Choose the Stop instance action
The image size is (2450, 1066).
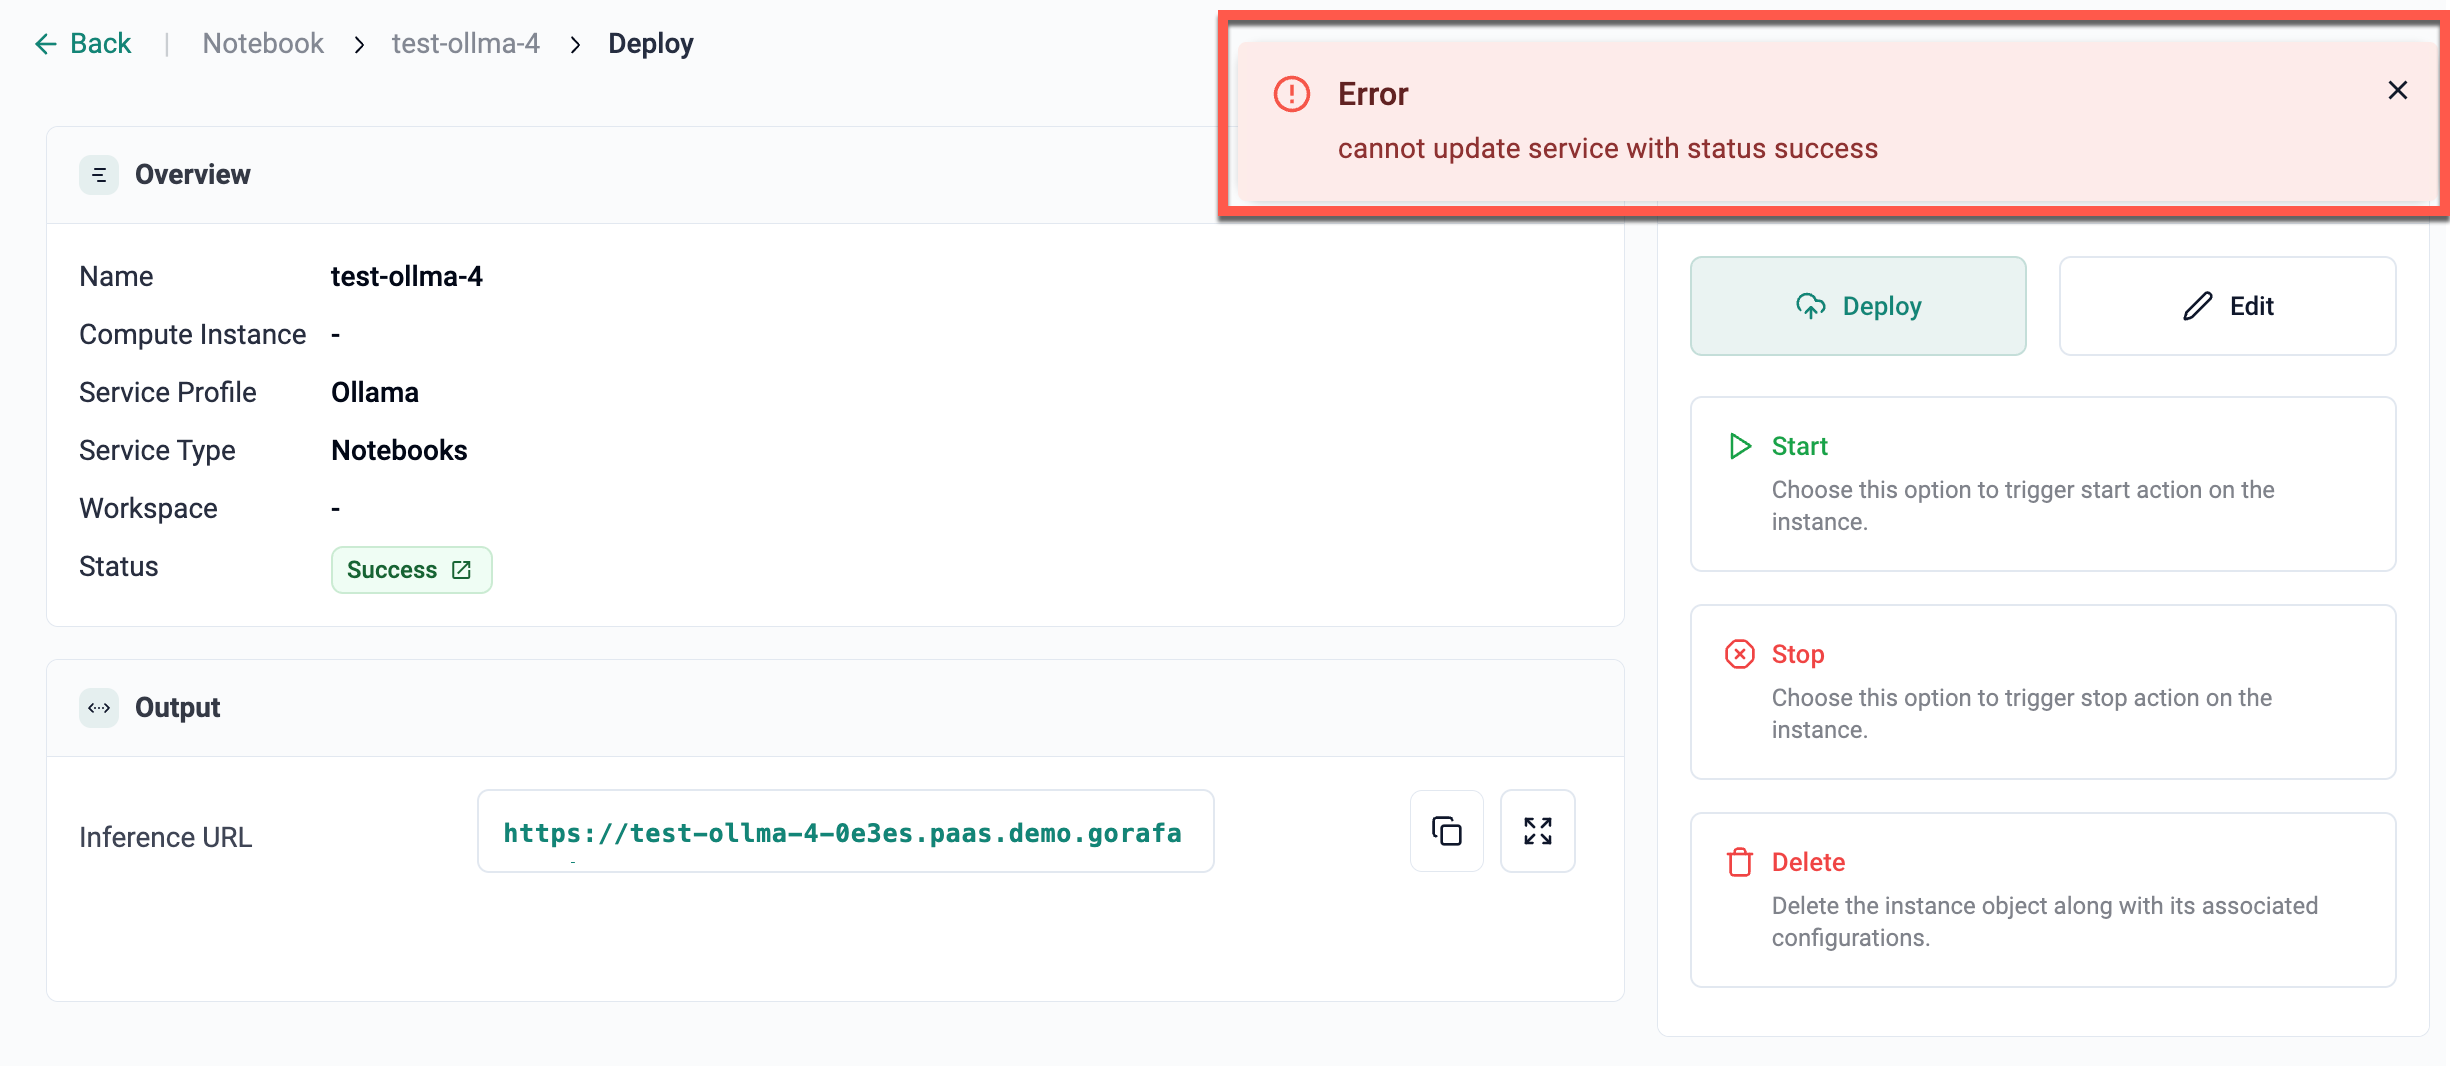pos(2042,692)
